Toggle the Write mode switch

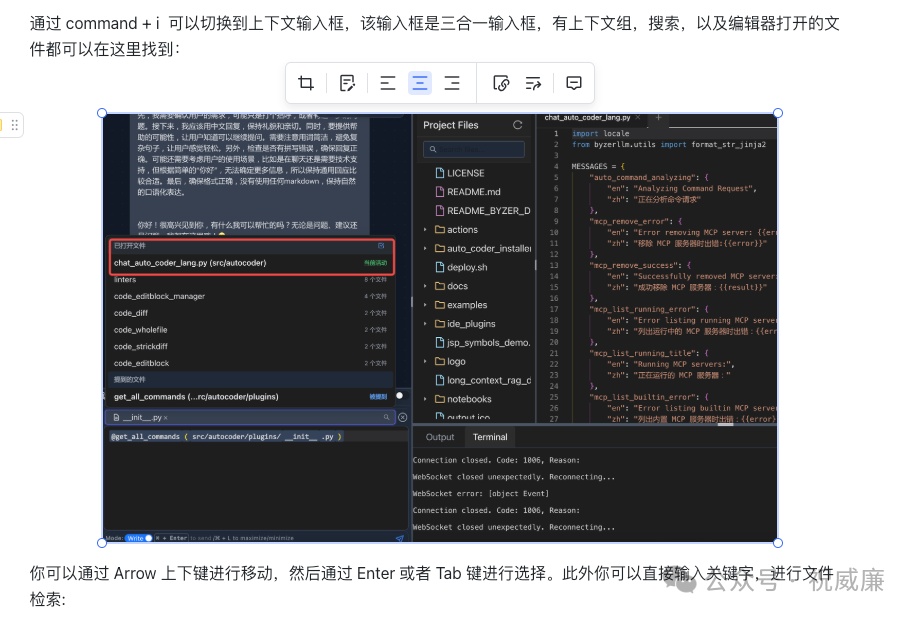tap(139, 538)
